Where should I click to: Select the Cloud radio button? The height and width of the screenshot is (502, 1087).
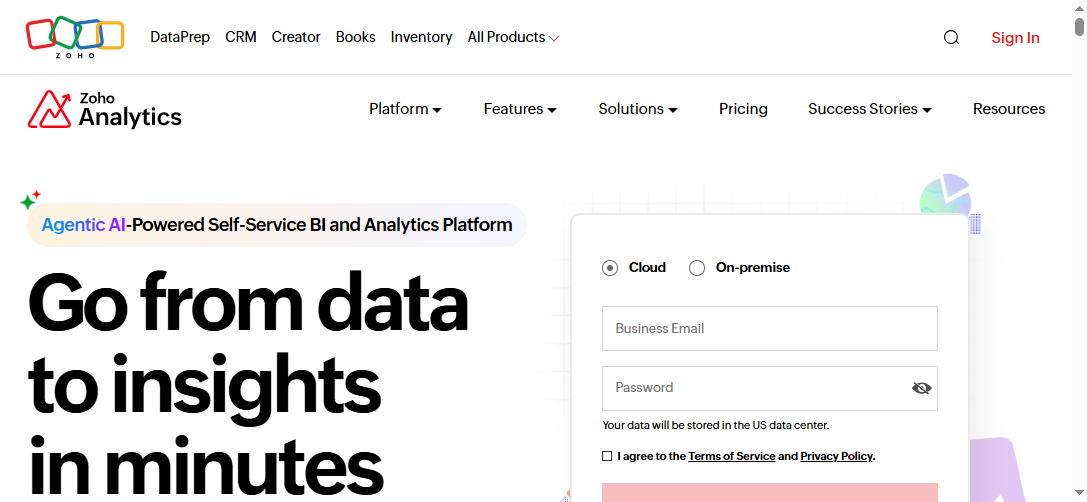pyautogui.click(x=610, y=268)
